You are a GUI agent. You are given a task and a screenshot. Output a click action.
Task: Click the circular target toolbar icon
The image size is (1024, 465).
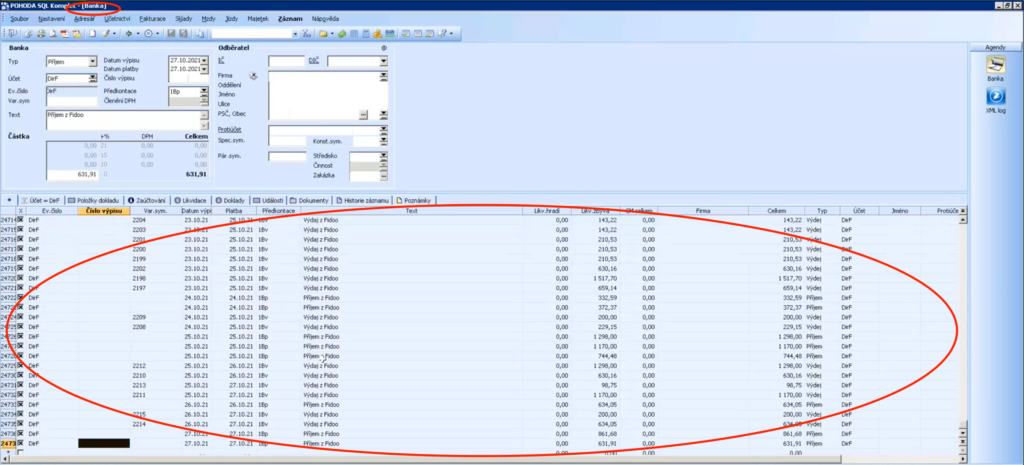[x=148, y=33]
